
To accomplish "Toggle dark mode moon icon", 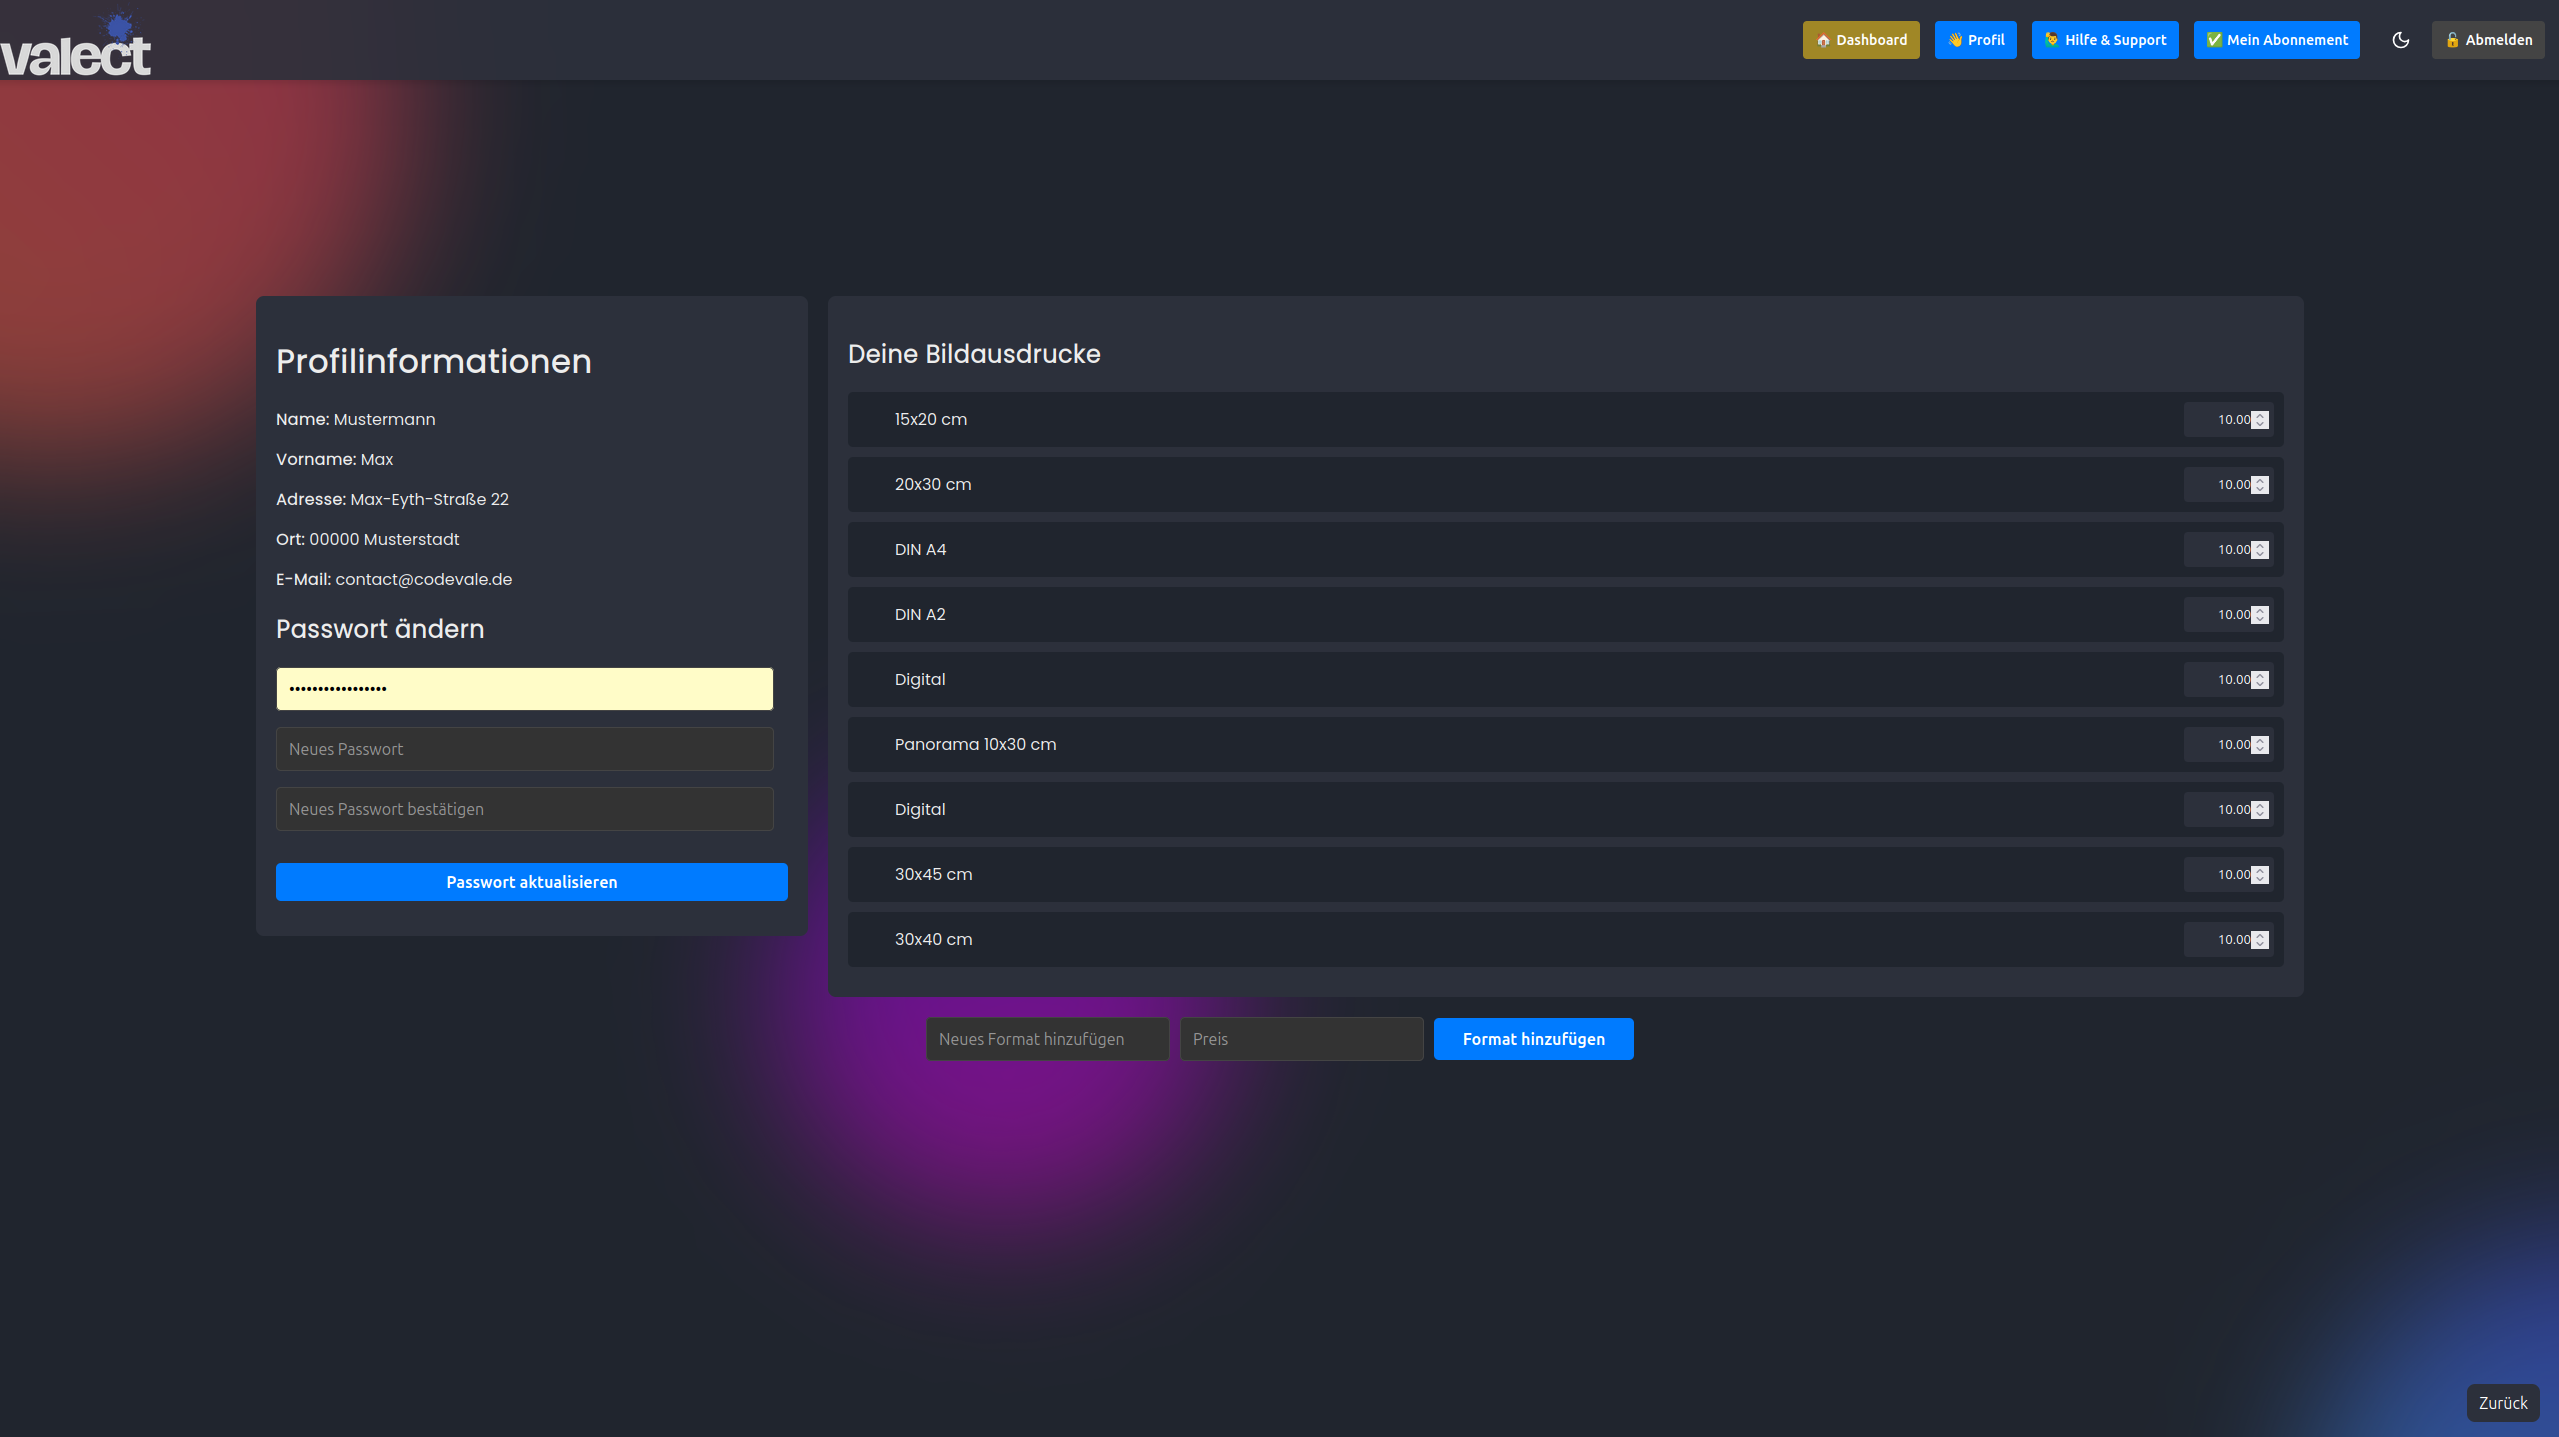I will [2400, 40].
